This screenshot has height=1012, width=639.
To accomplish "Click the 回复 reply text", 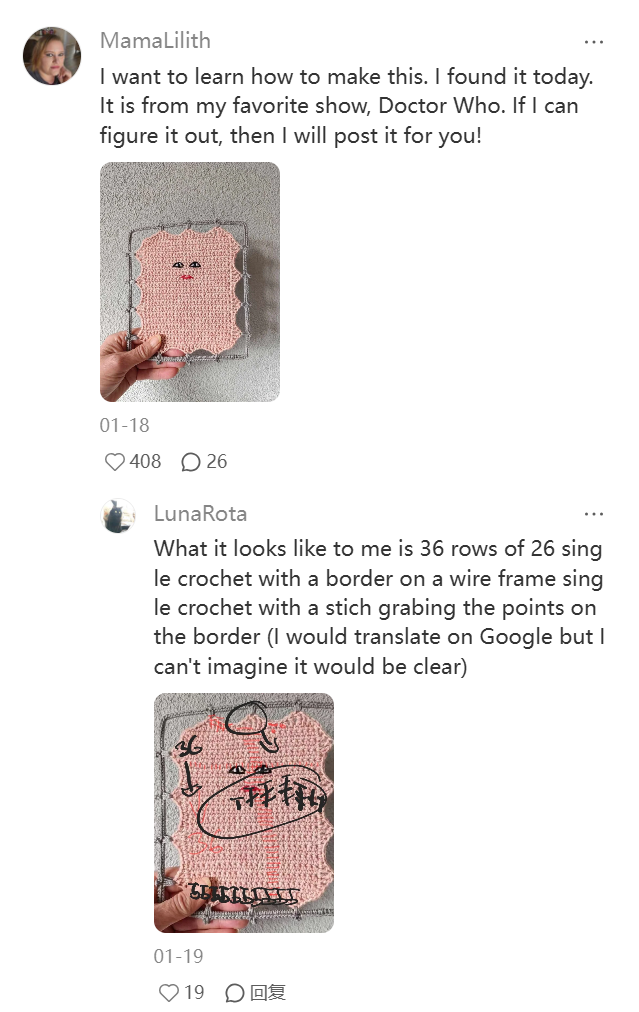I will tap(268, 993).
